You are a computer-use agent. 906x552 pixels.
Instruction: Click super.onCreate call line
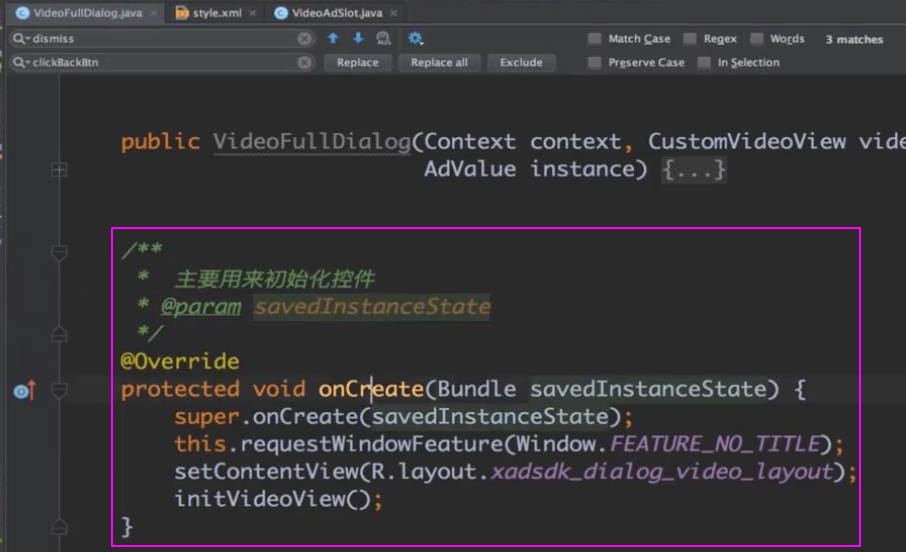(x=403, y=417)
